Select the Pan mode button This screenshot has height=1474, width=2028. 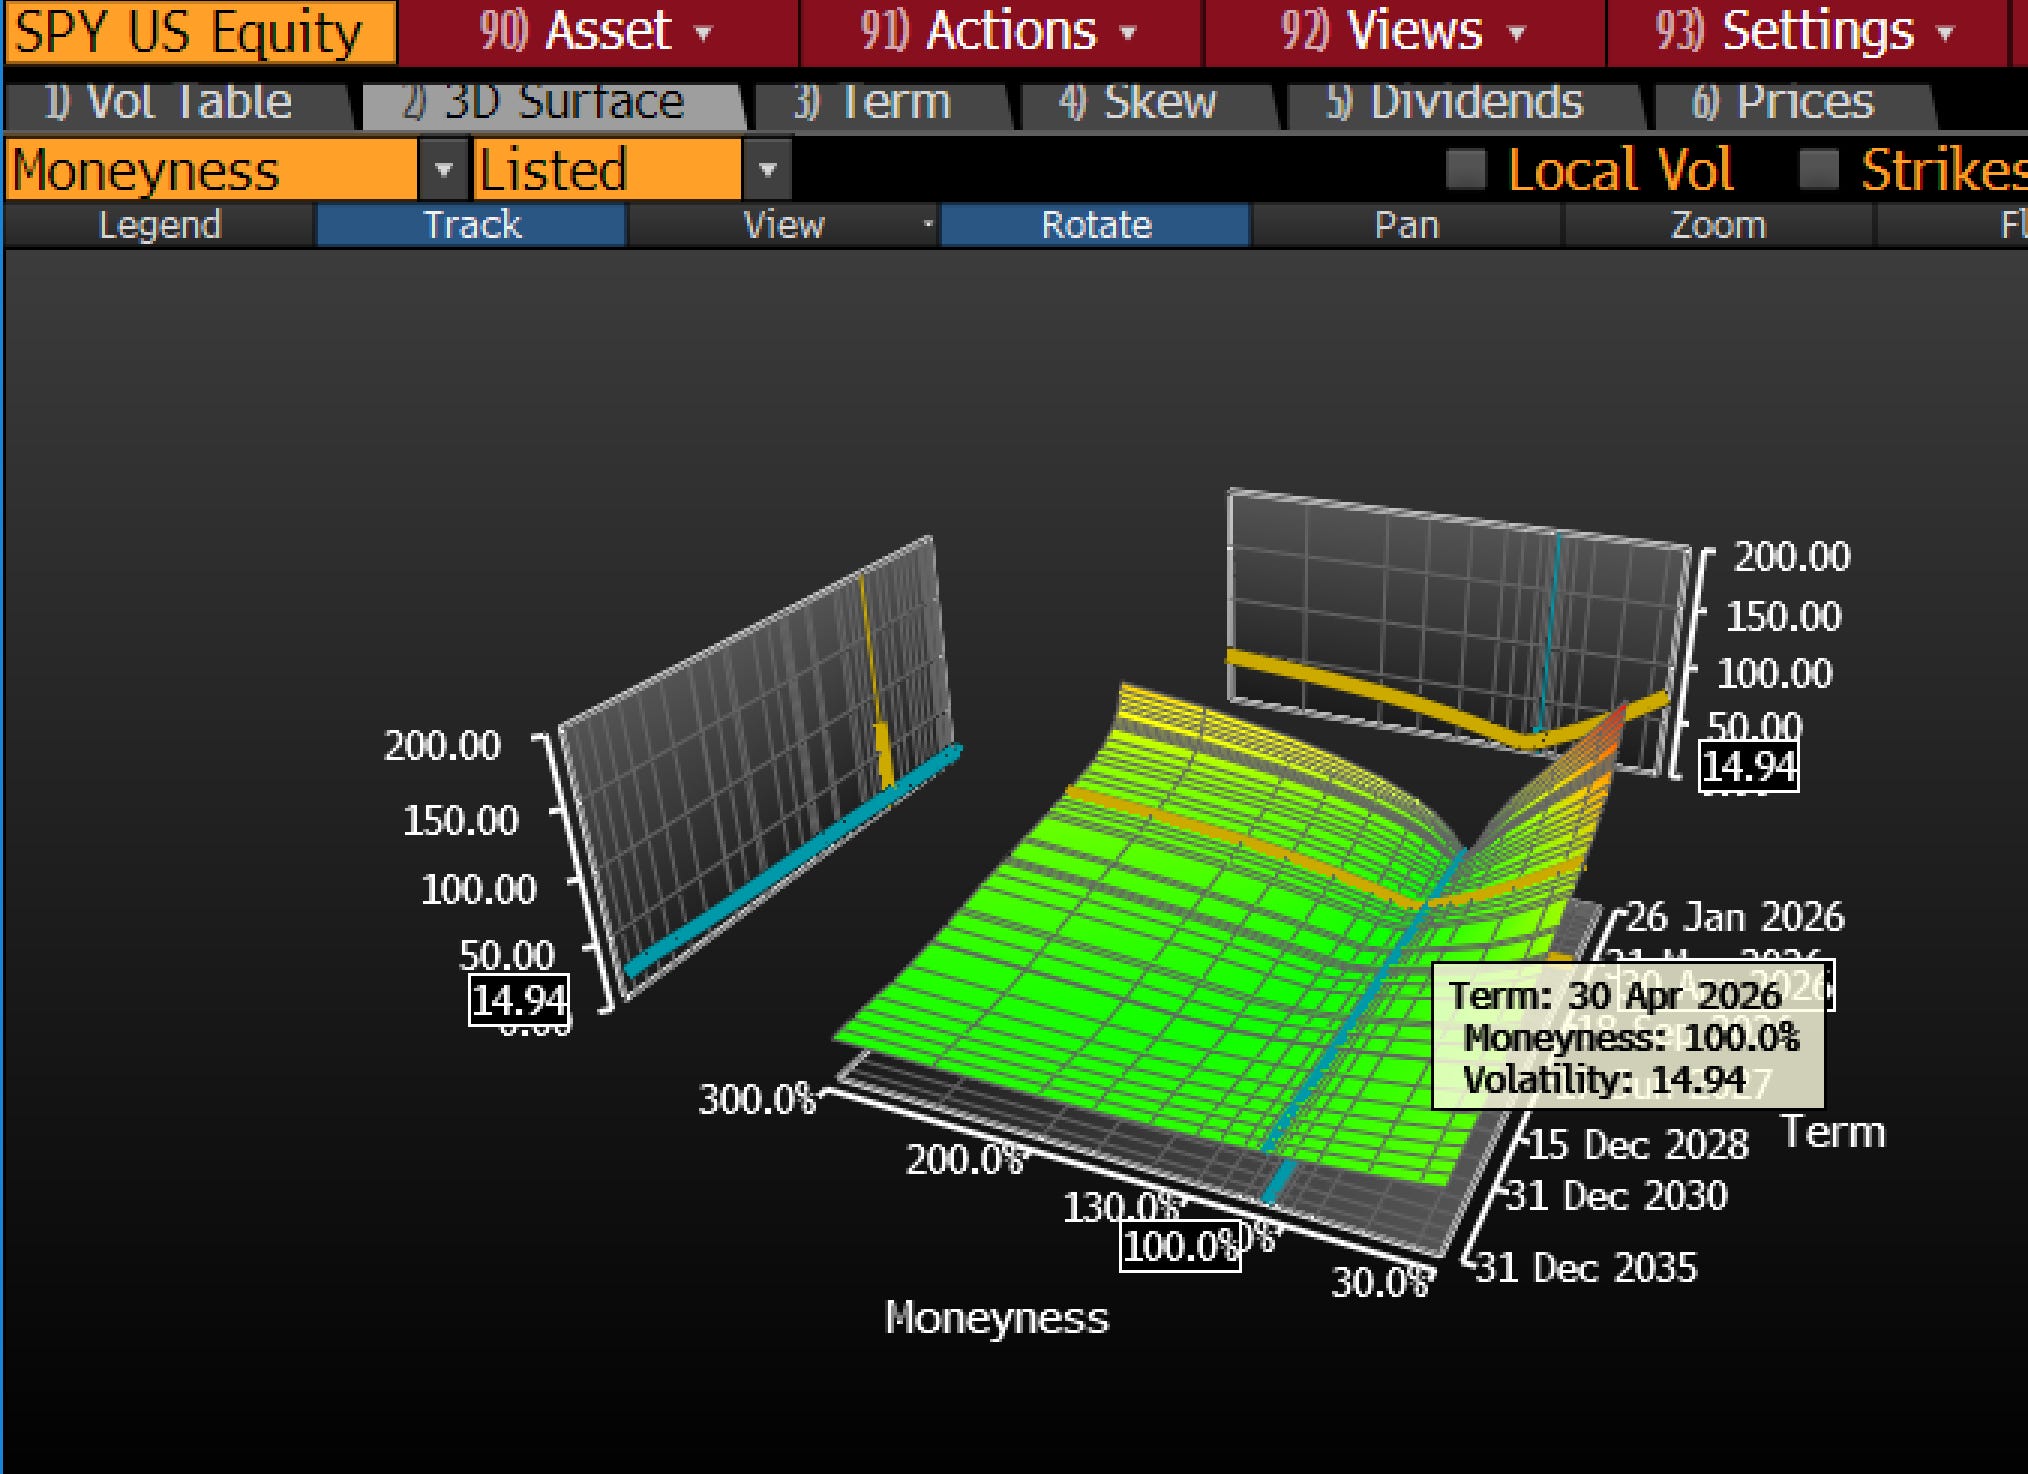1406,225
